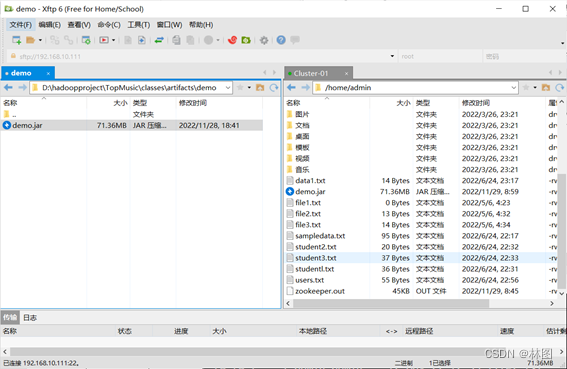Screen dimensions: 567x369
Task: Open the address bar host dropdown arrow
Action: coord(392,56)
